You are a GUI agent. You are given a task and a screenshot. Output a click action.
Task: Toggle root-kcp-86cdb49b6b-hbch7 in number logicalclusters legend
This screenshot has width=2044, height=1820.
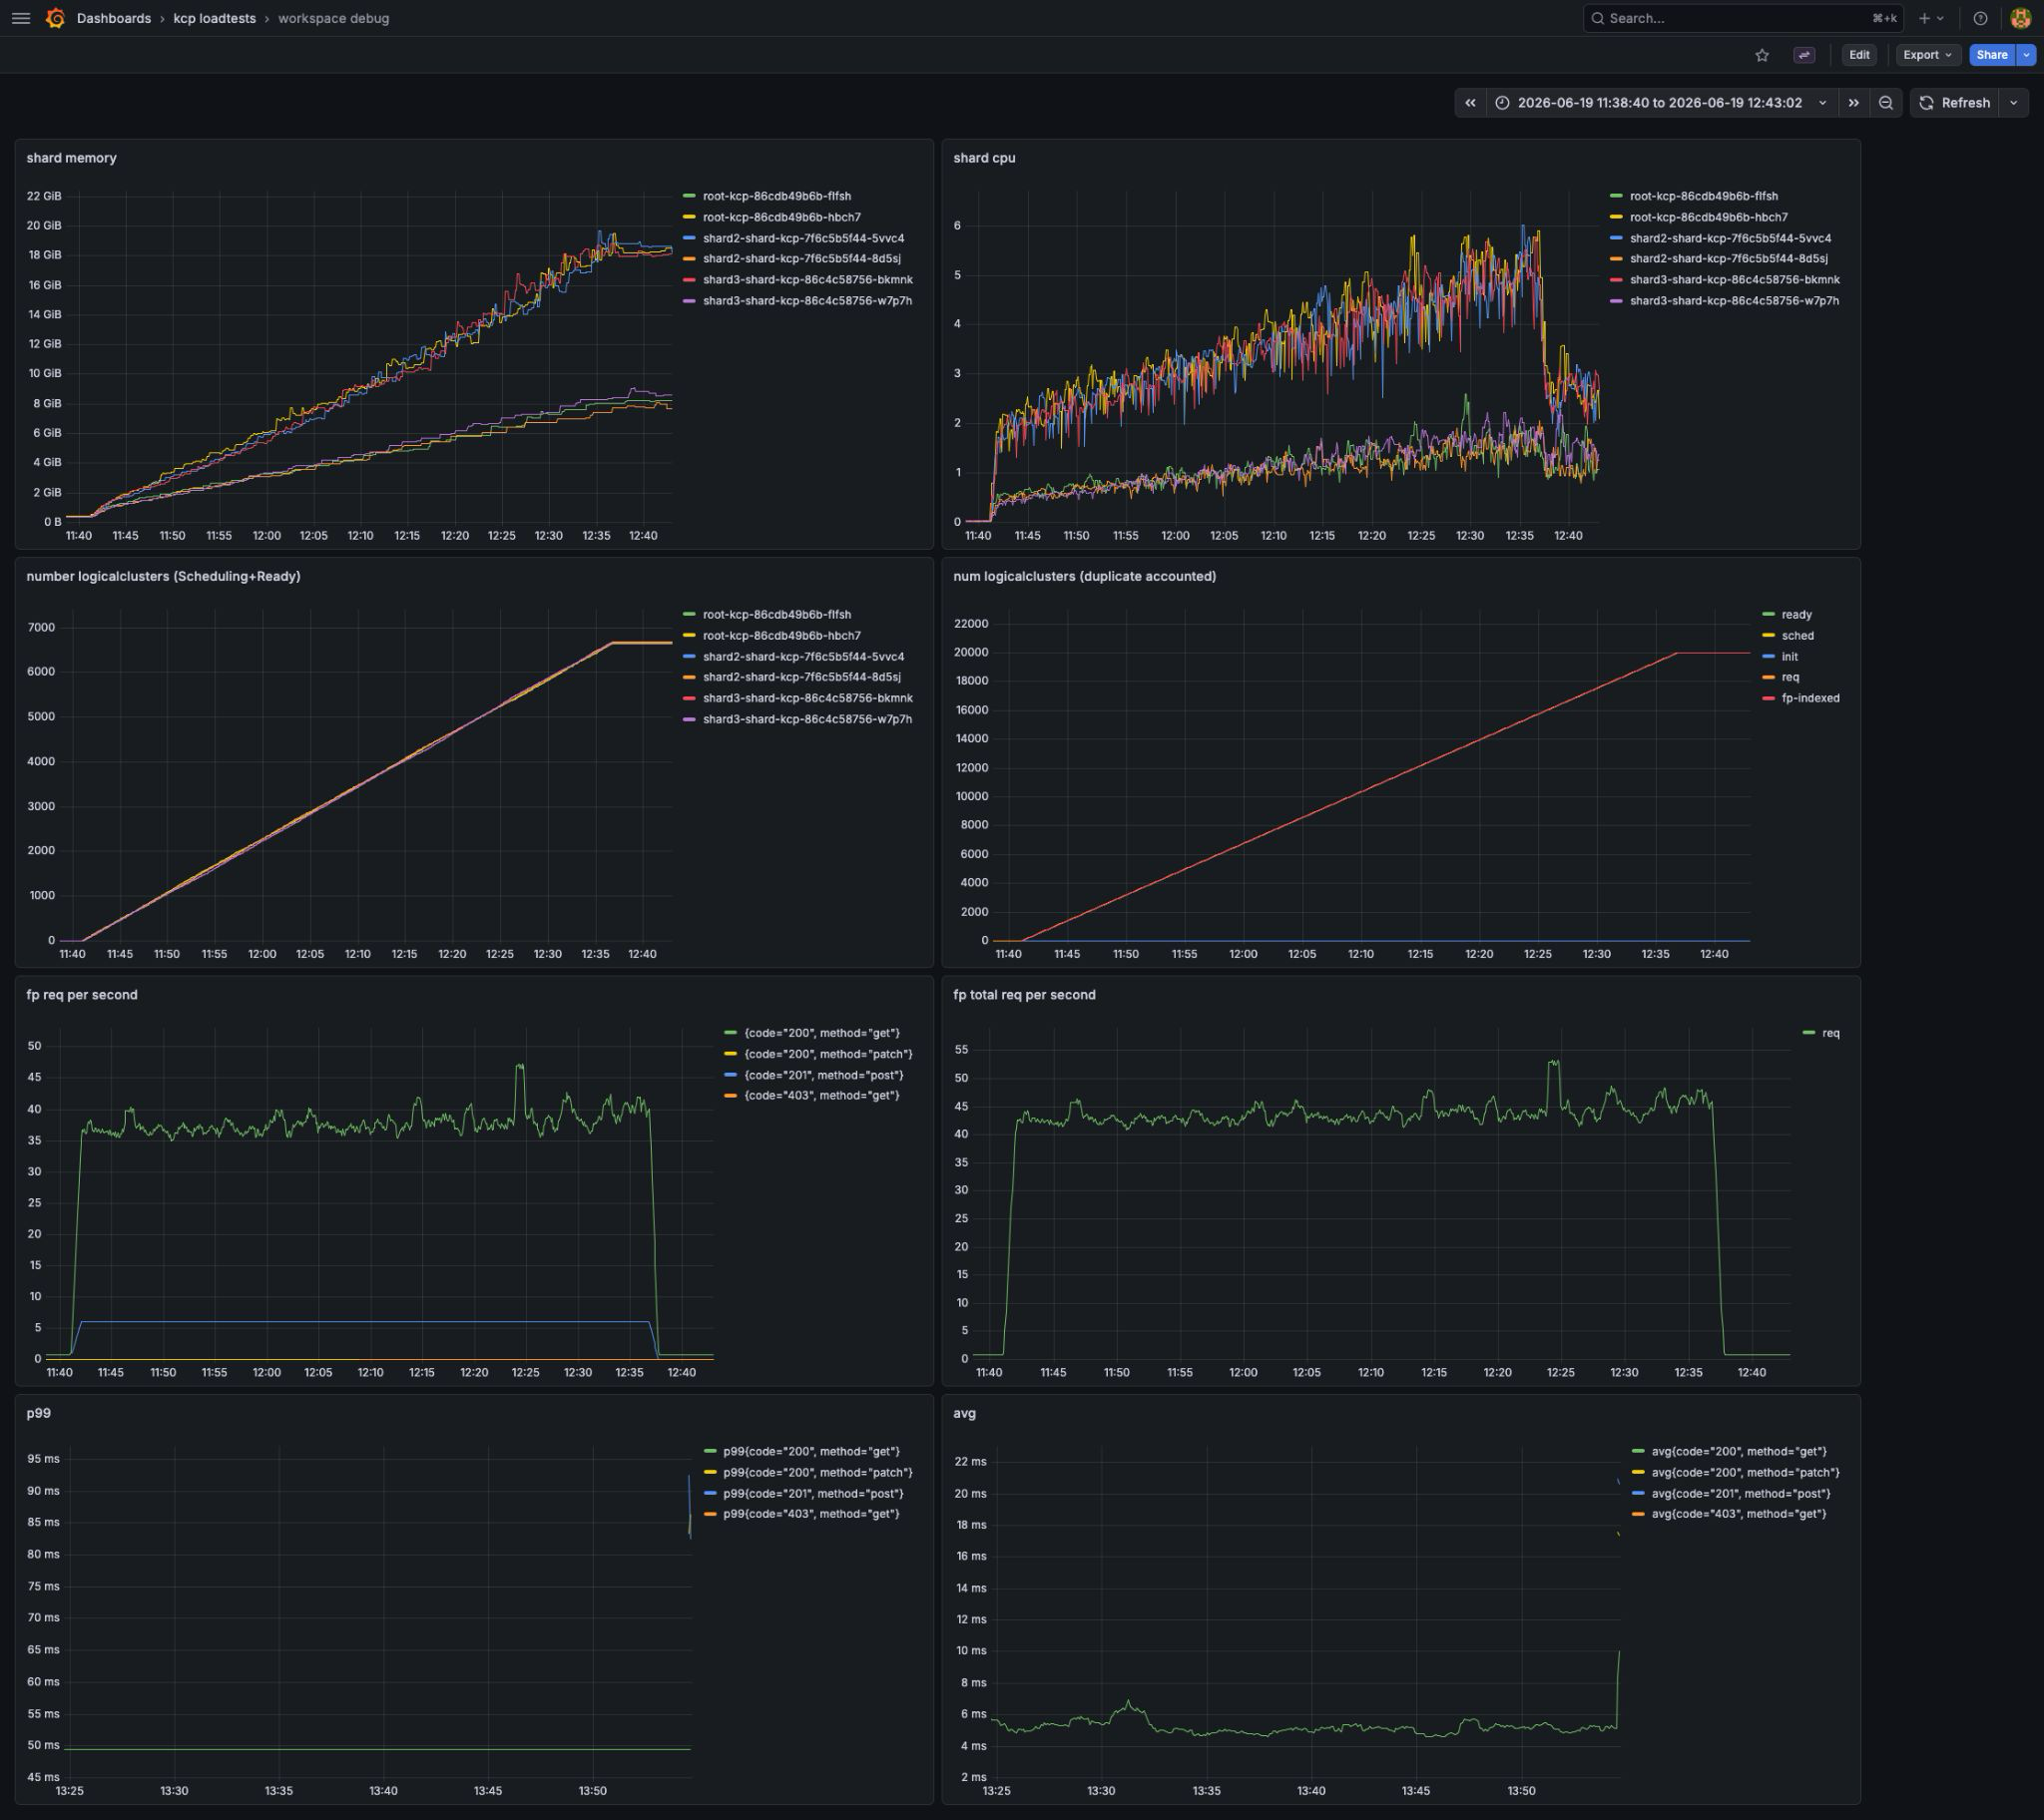click(x=781, y=635)
